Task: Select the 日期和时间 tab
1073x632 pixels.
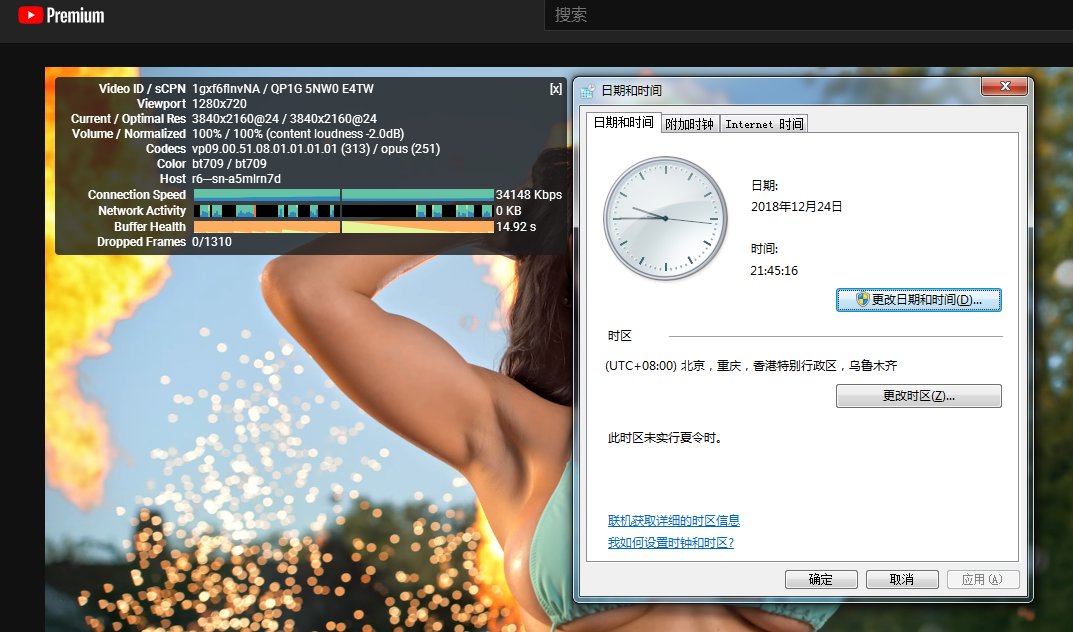Action: point(623,123)
